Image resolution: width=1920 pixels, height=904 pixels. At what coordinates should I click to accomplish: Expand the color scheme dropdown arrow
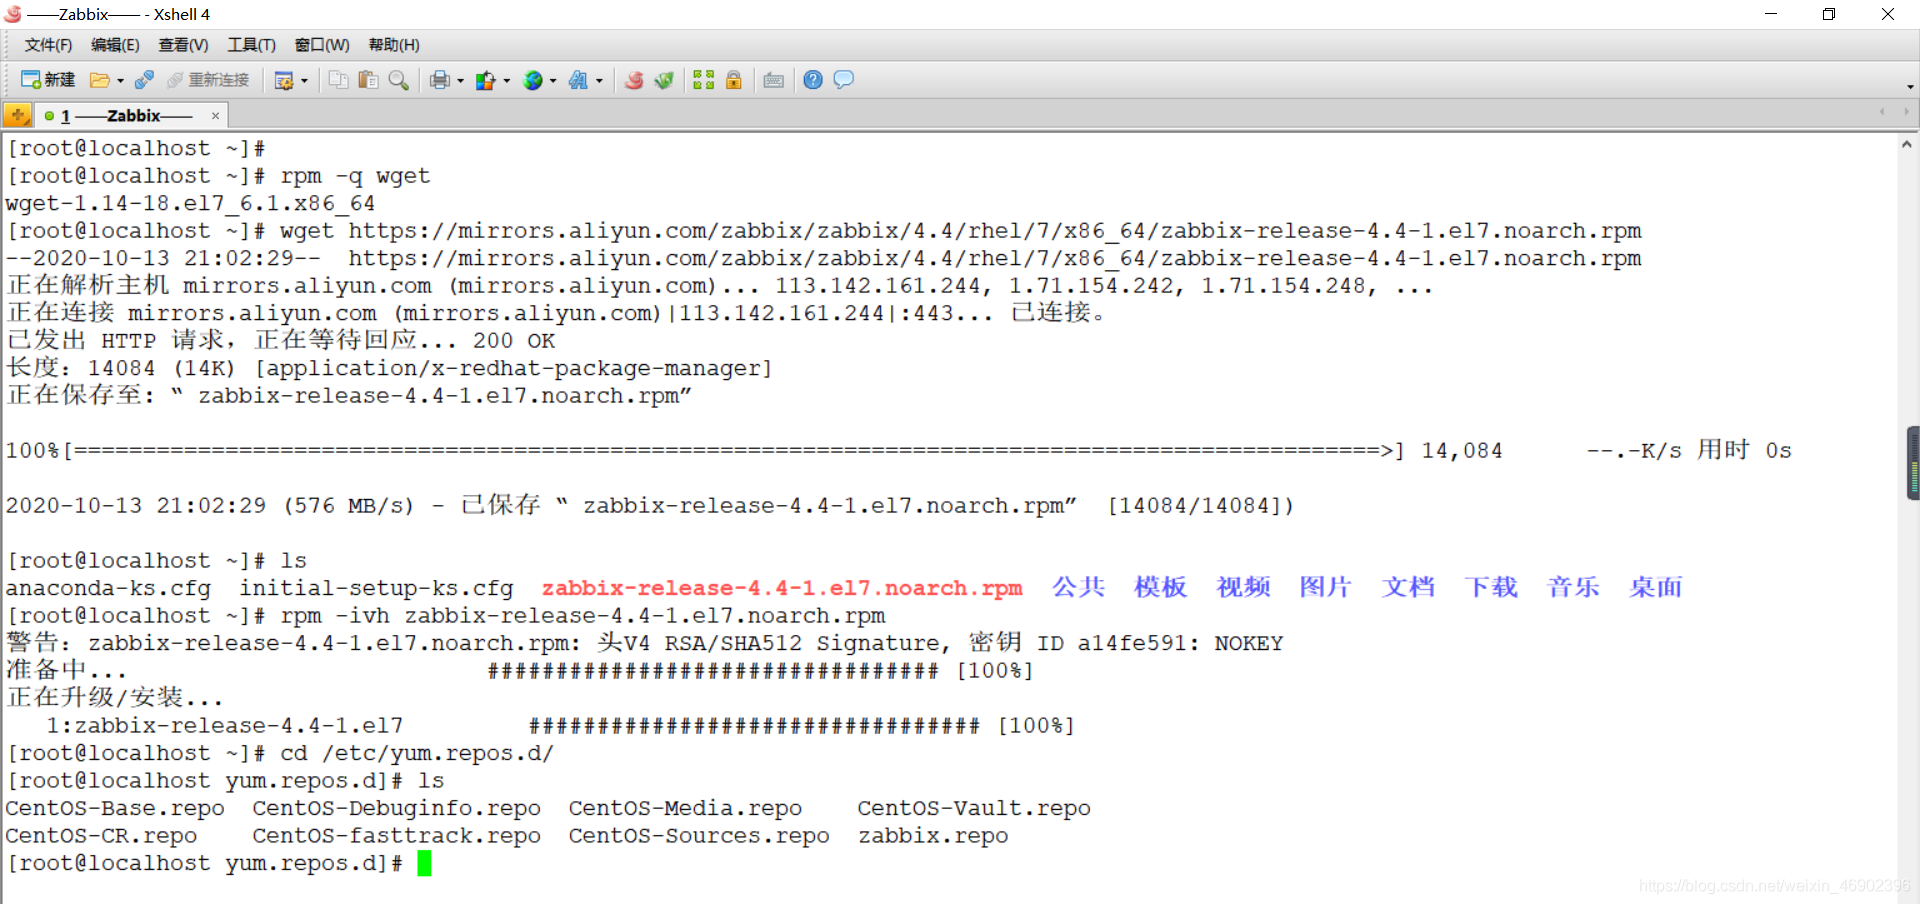(x=506, y=81)
